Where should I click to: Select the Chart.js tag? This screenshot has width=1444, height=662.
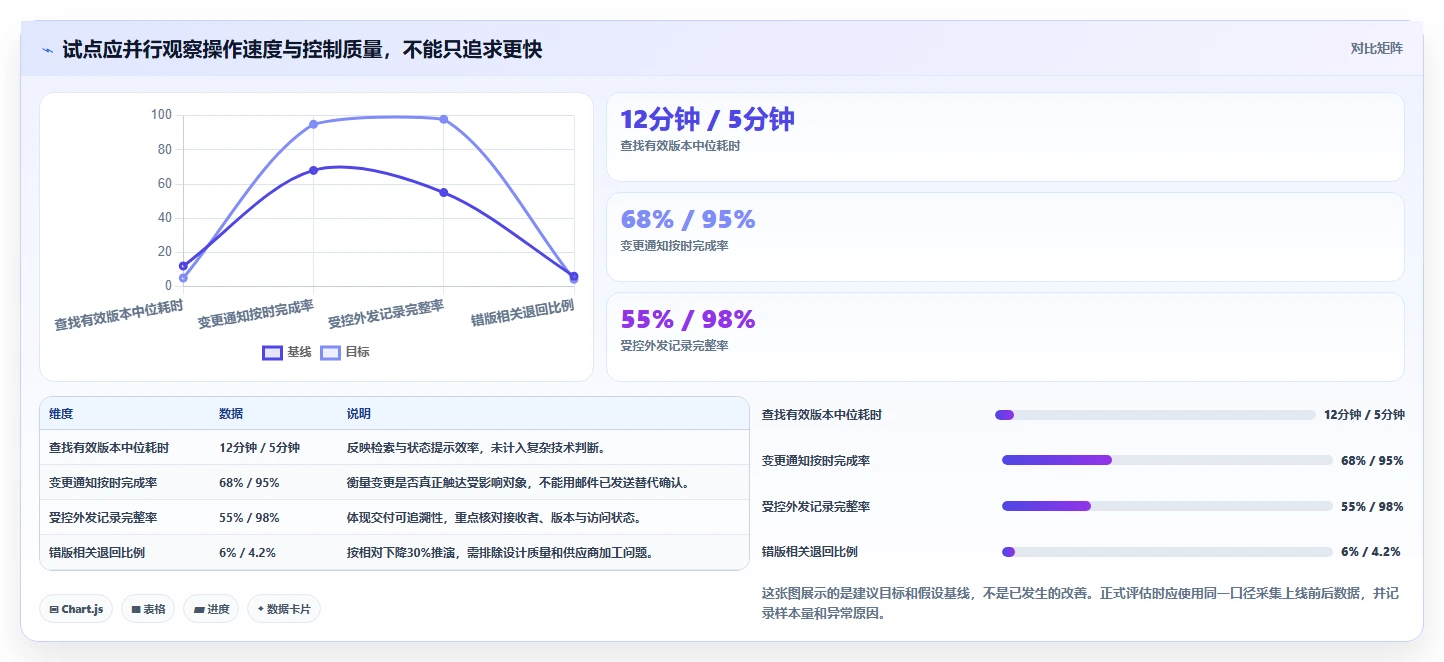[x=76, y=609]
